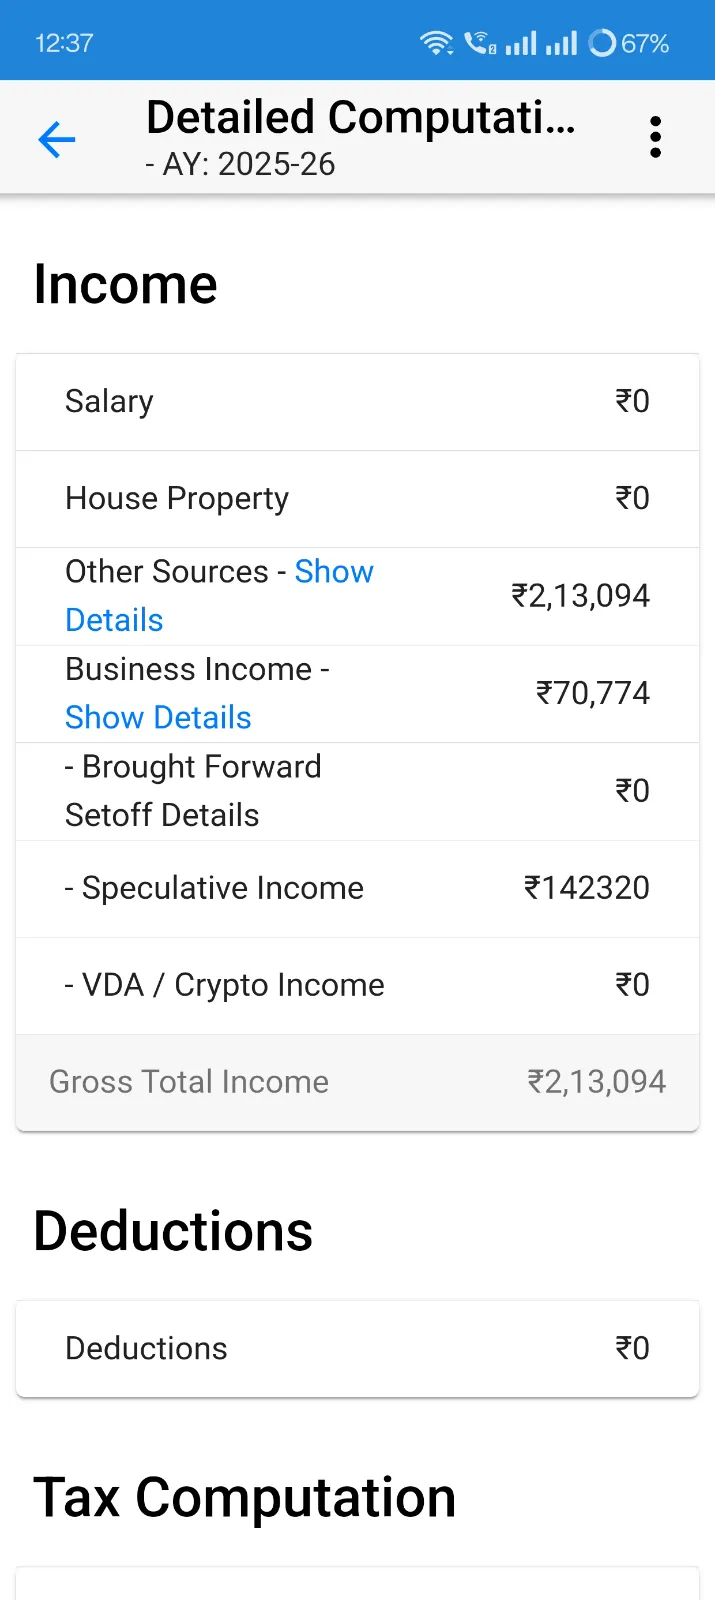Select the VDA / Crypto Income row
This screenshot has width=715, height=1600.
click(357, 985)
